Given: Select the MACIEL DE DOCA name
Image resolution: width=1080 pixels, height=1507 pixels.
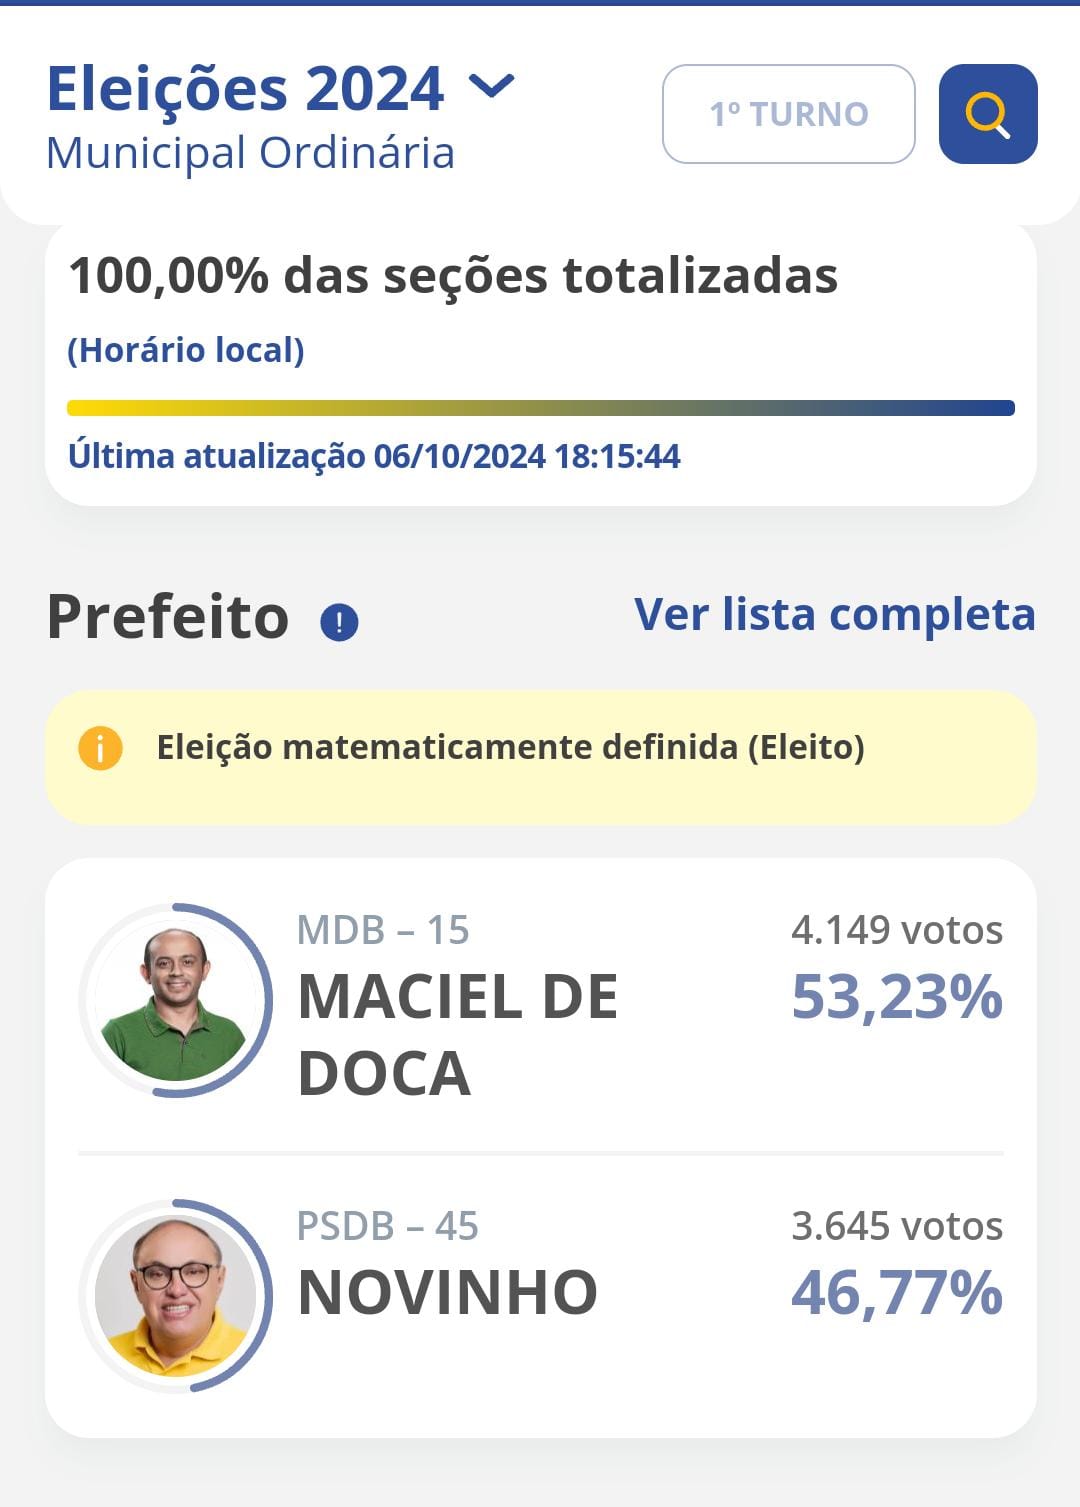Looking at the screenshot, I should click(x=459, y=1035).
